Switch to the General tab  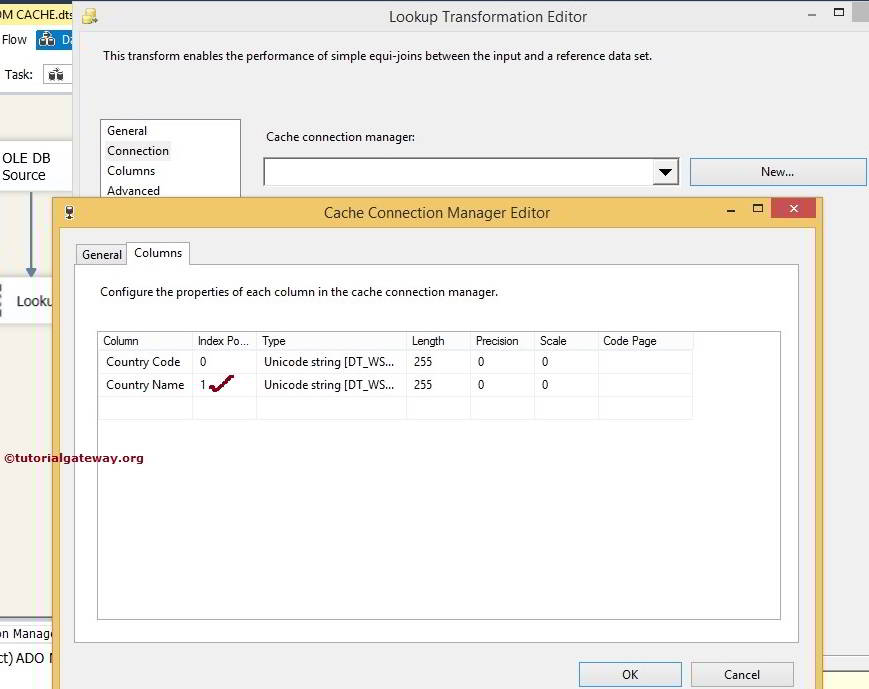tap(100, 254)
